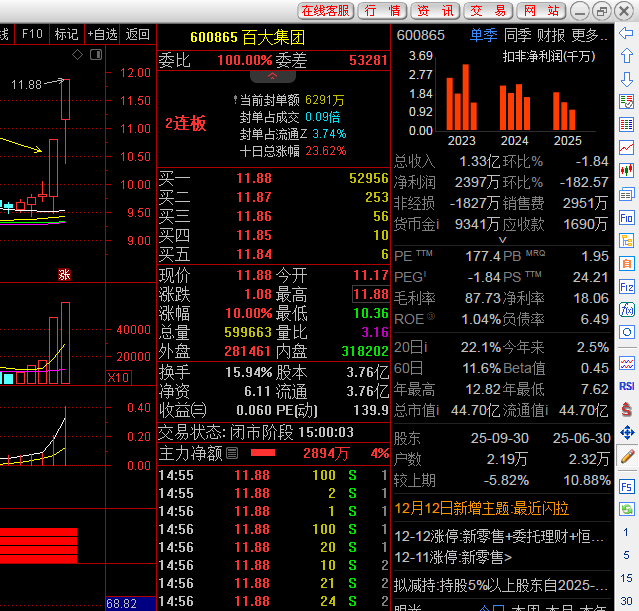Click the 2023 bar group in profit chart
The width and height of the screenshot is (639, 611).
(x=462, y=98)
